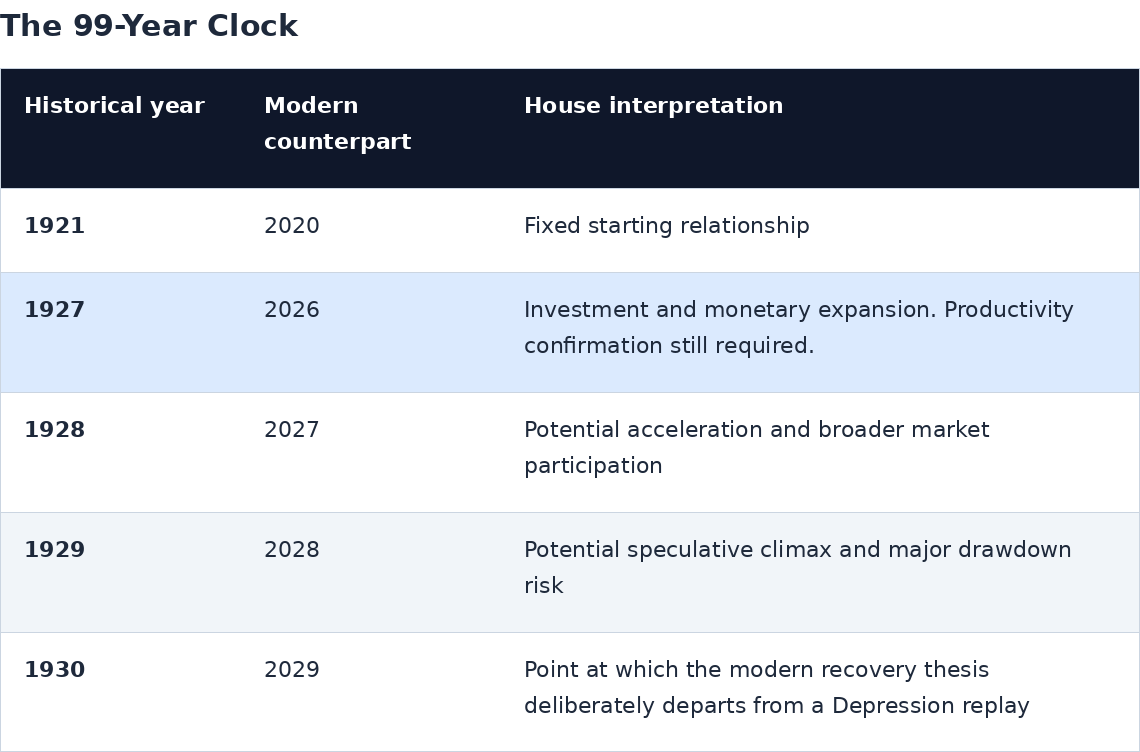Select the 2028 counterpart cell

coord(292,550)
